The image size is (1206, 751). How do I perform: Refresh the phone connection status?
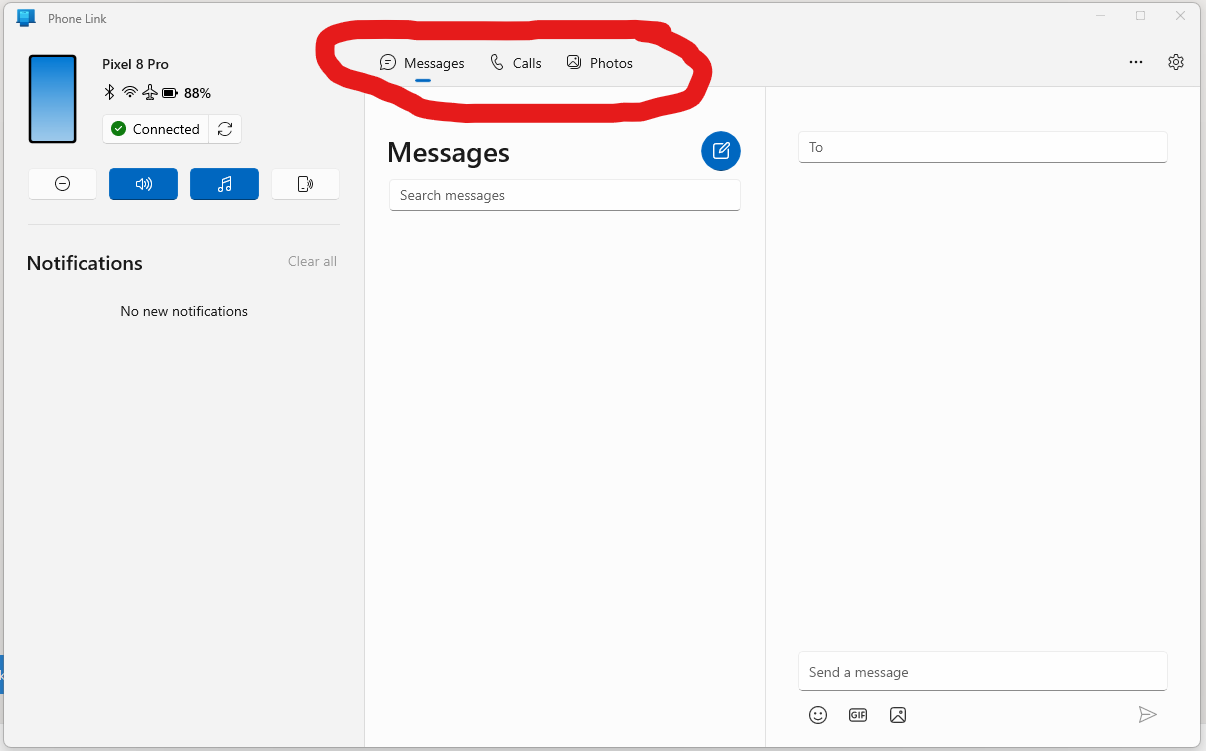tap(225, 129)
